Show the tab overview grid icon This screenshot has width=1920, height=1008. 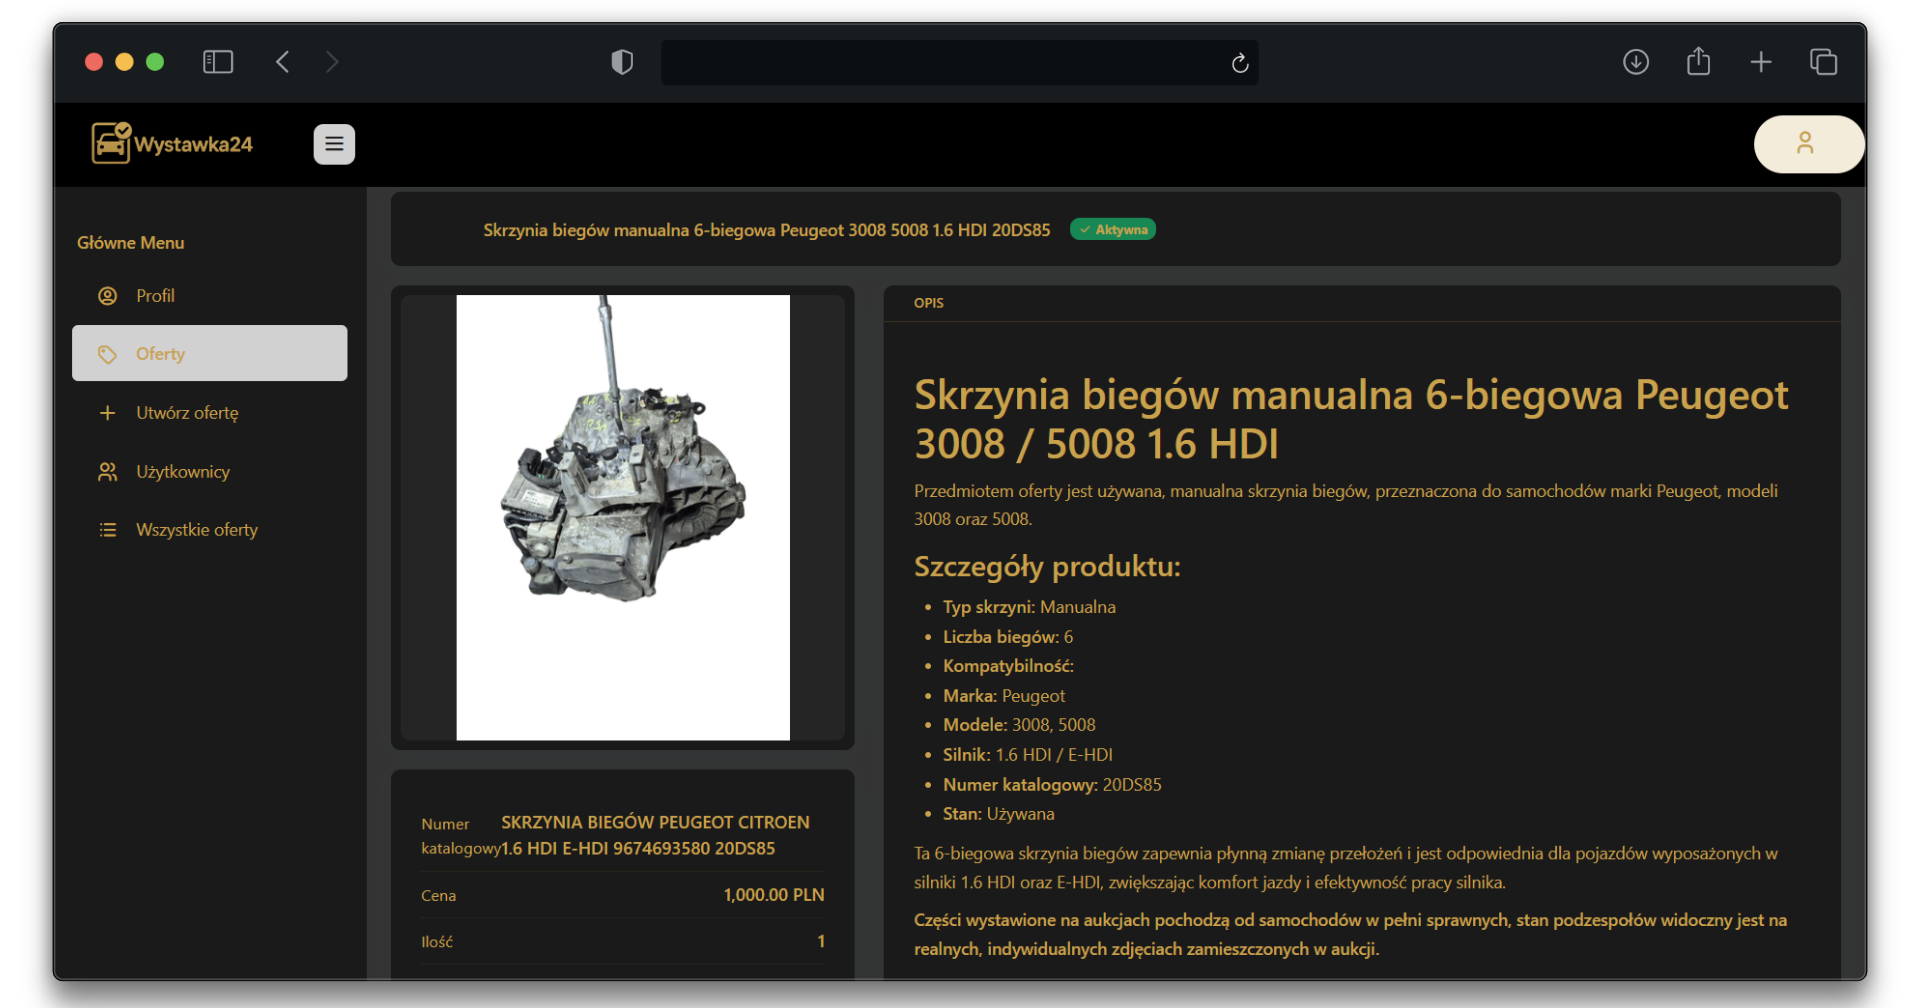tap(1822, 61)
